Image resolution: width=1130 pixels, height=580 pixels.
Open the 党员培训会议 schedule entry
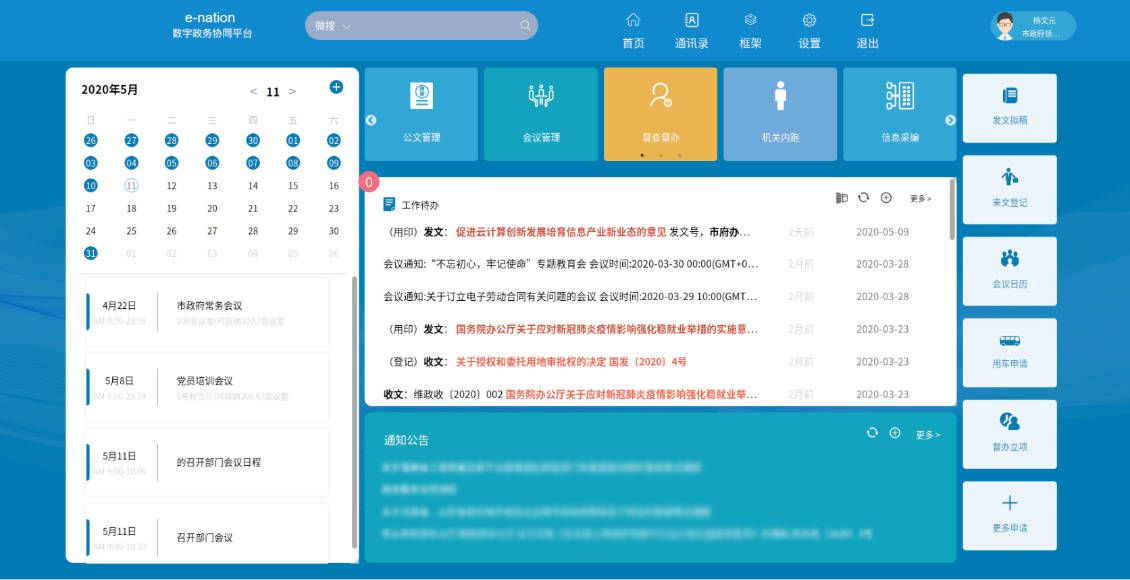[x=205, y=381]
